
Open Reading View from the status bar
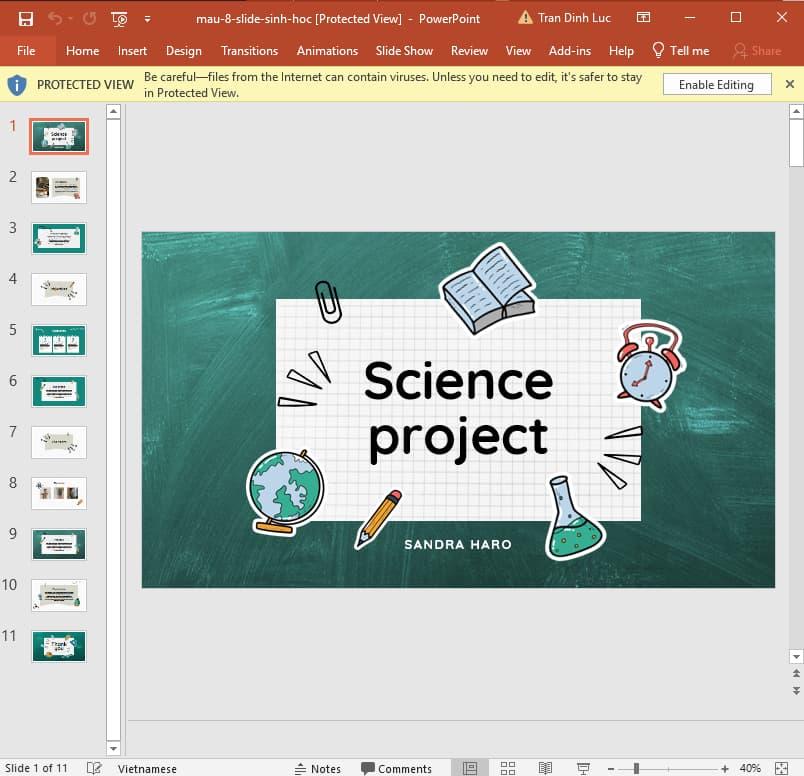point(544,766)
